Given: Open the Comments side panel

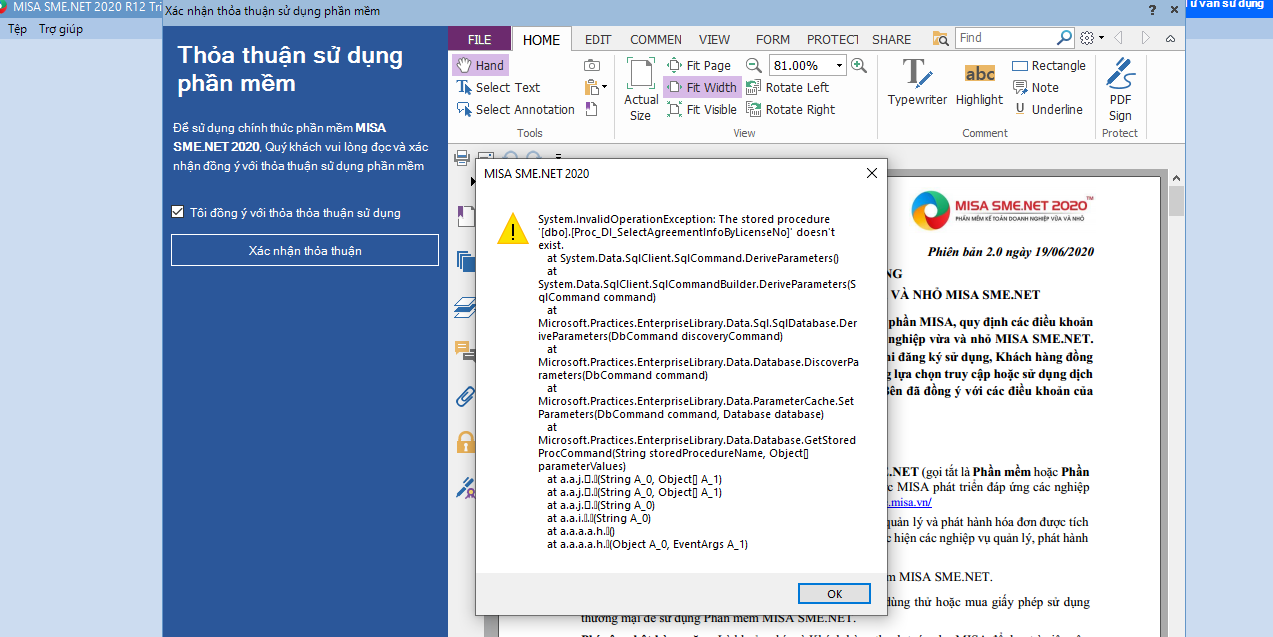Looking at the screenshot, I should coord(464,351).
